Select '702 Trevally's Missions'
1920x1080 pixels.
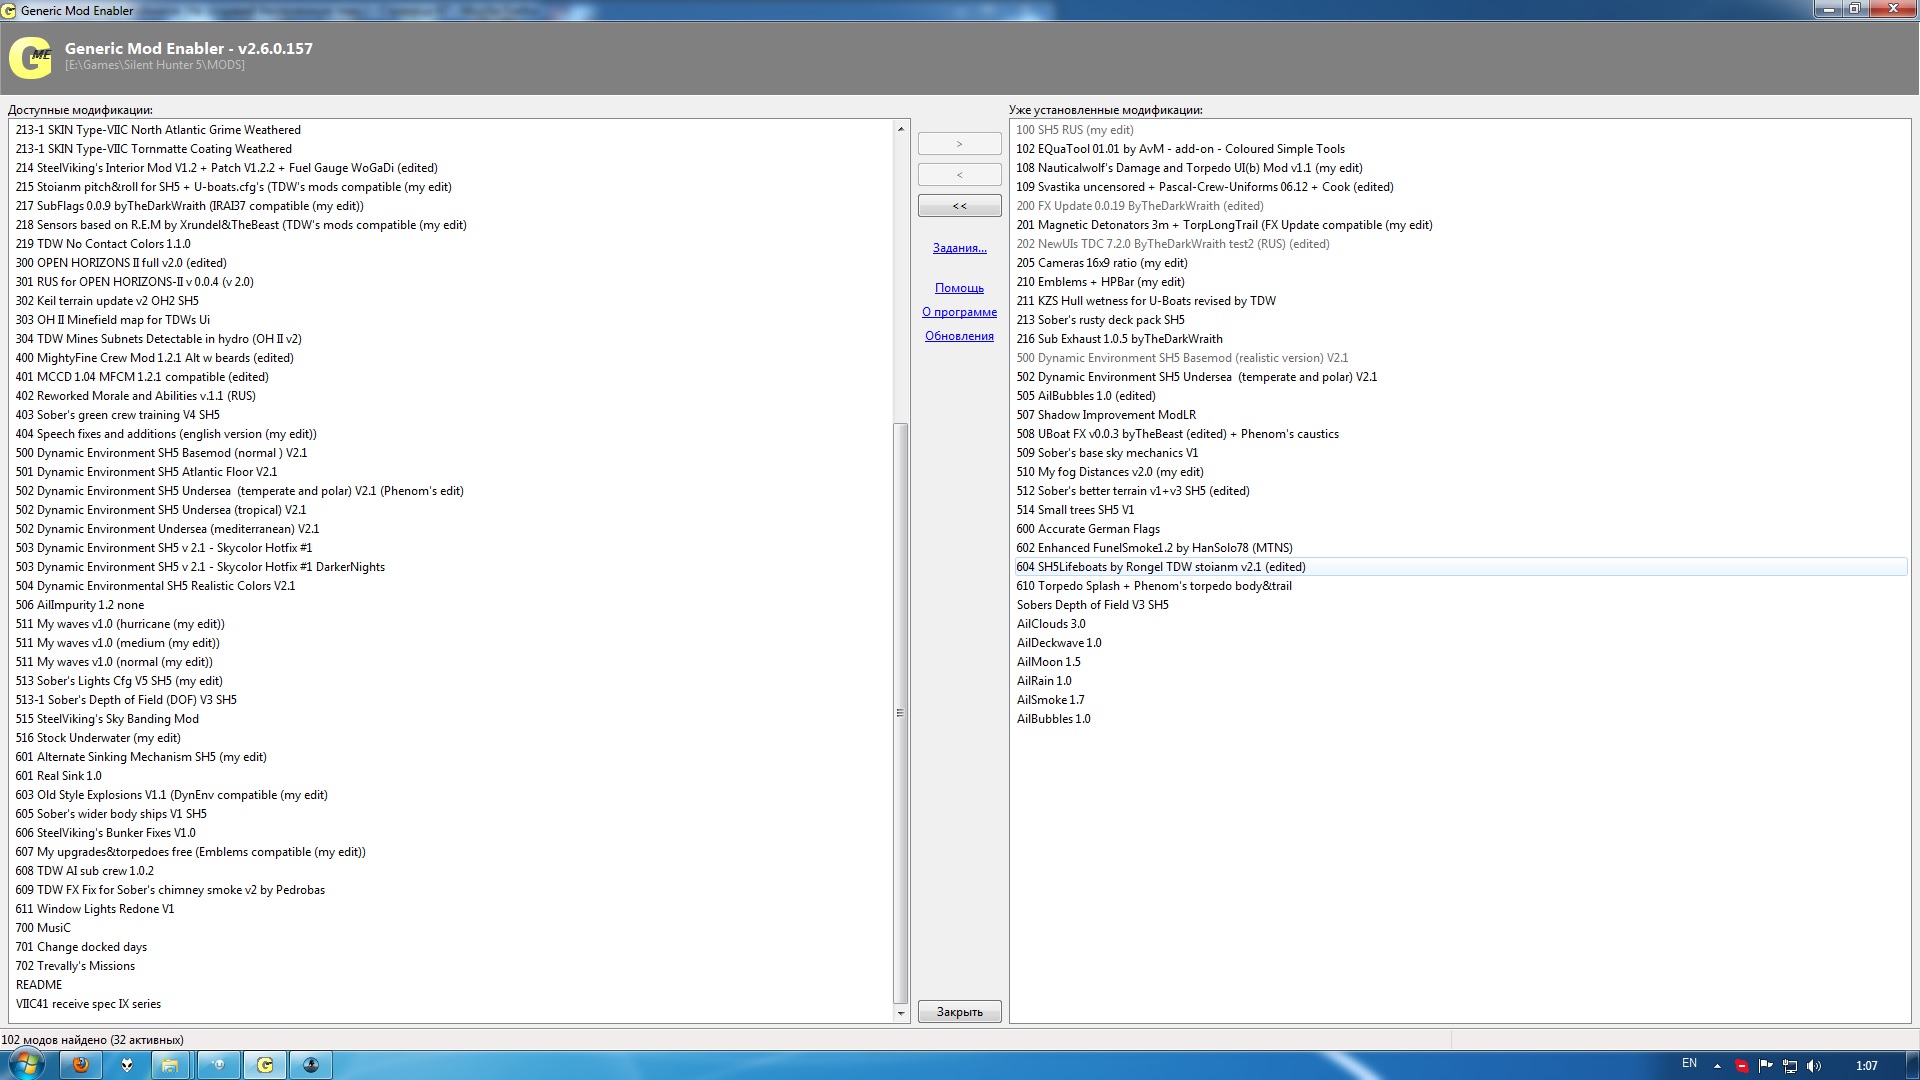pos(75,966)
